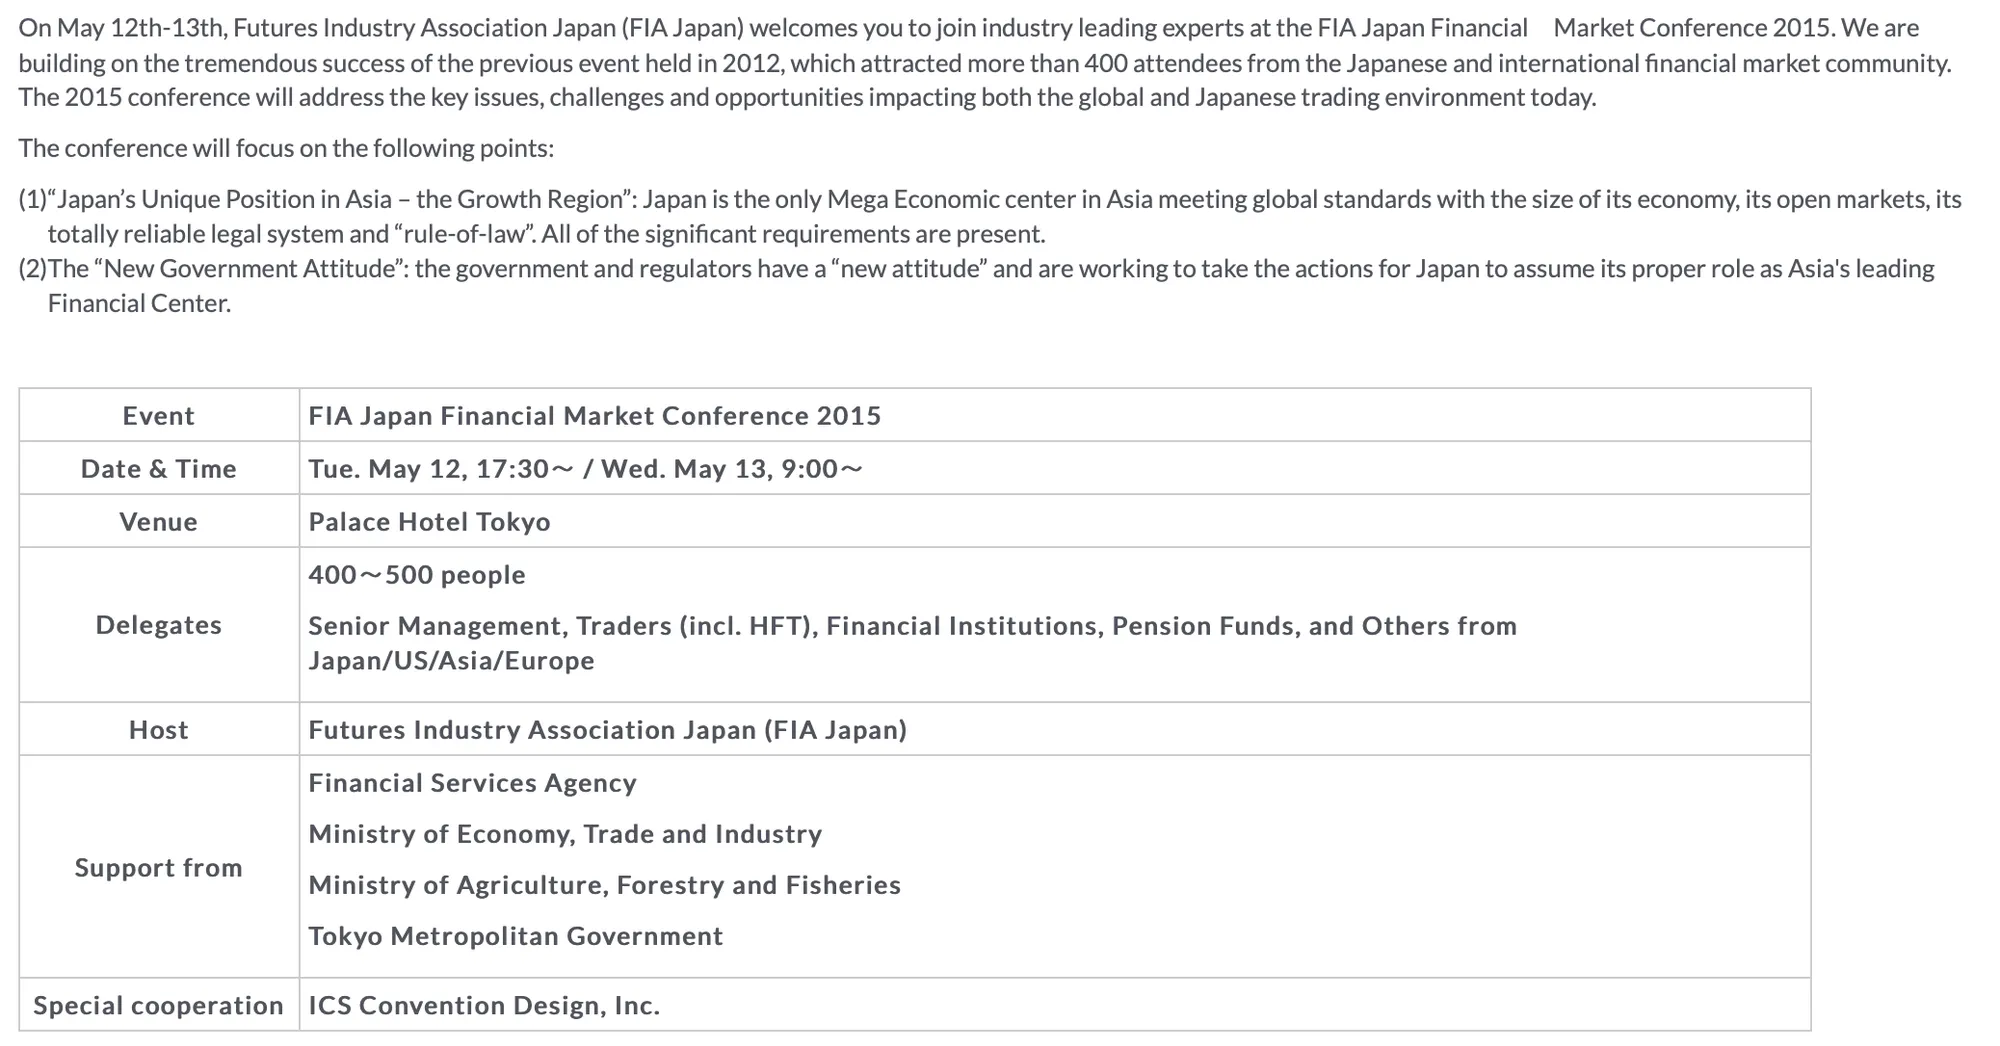The image size is (2000, 1046).
Task: Click Ministry of Economy, Trade and Industry
Action: [x=565, y=834]
